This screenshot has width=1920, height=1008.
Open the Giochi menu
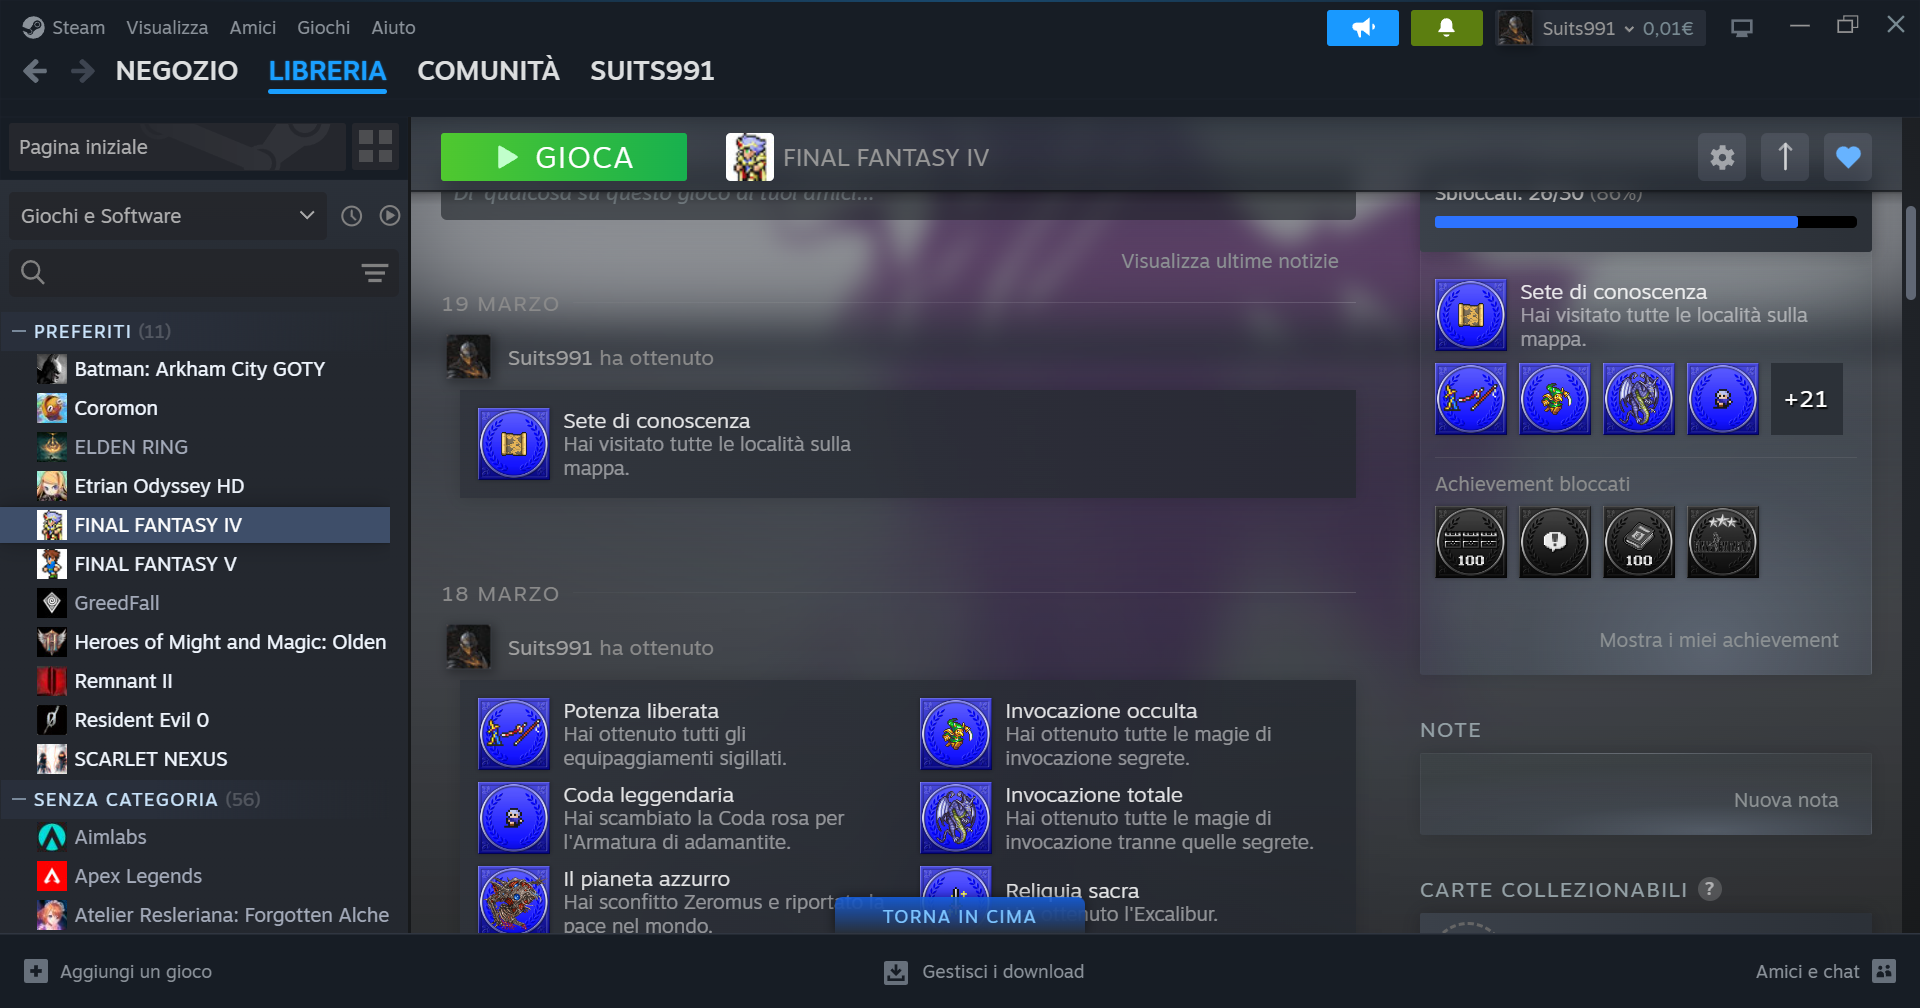click(323, 28)
